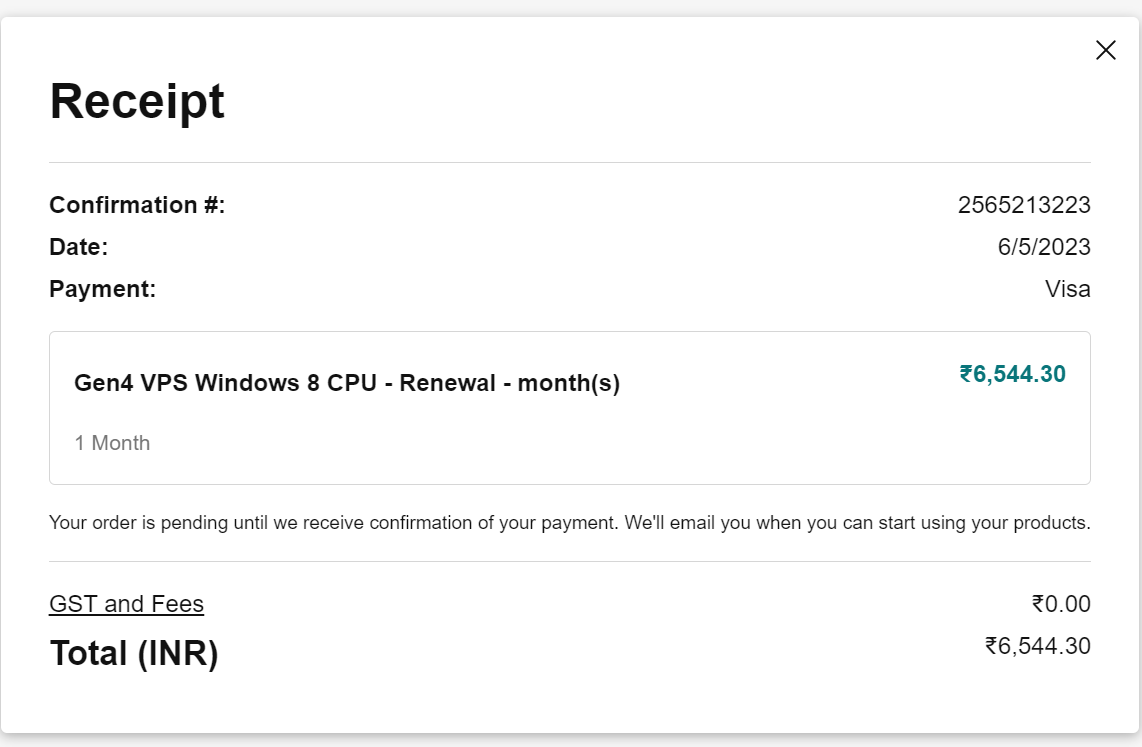
Task: Click the total amount beside Total (INR)
Action: [1037, 646]
